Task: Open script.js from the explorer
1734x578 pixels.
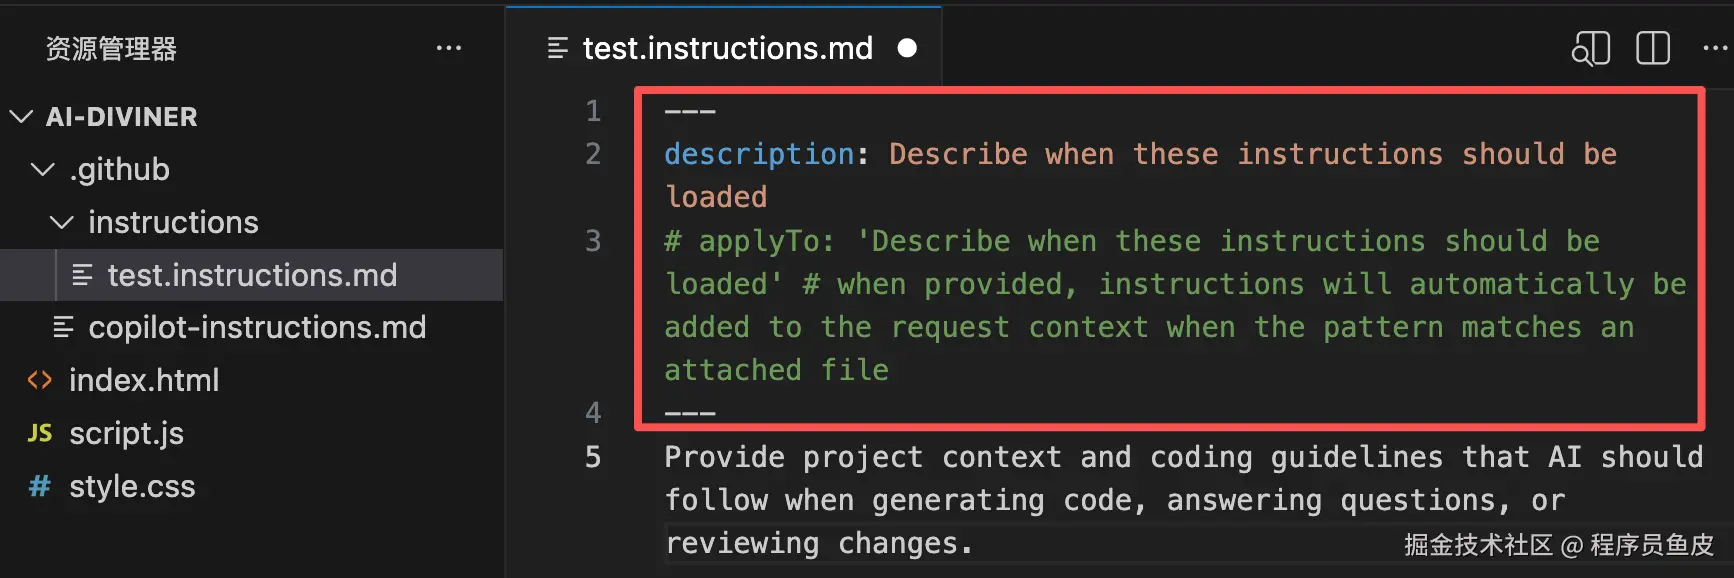Action: 126,433
